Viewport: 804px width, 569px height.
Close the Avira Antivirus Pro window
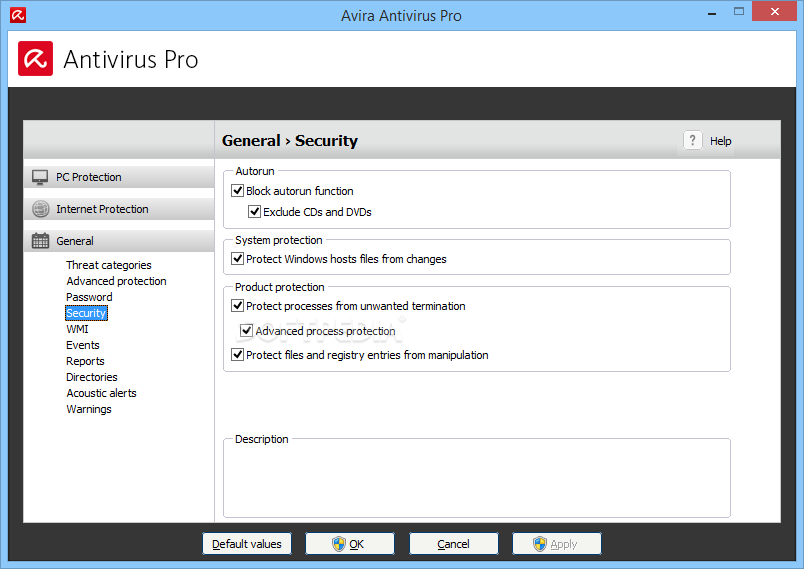tap(774, 11)
